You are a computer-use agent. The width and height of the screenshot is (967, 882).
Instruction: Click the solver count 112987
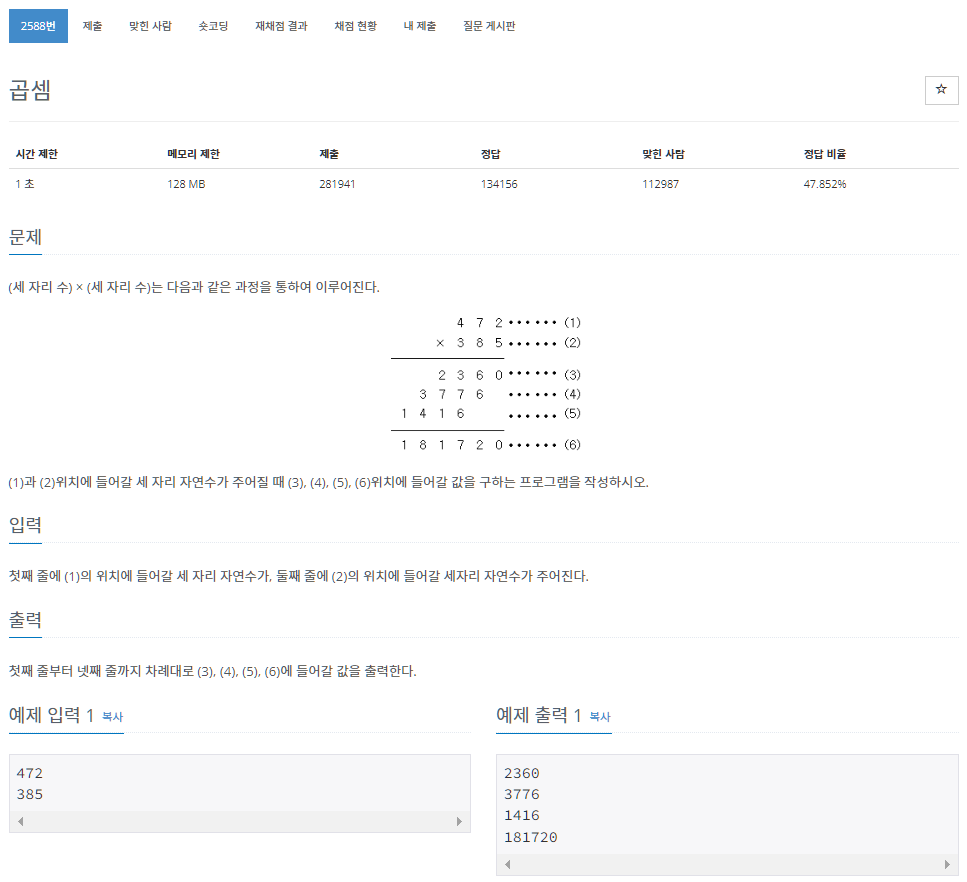[x=660, y=184]
